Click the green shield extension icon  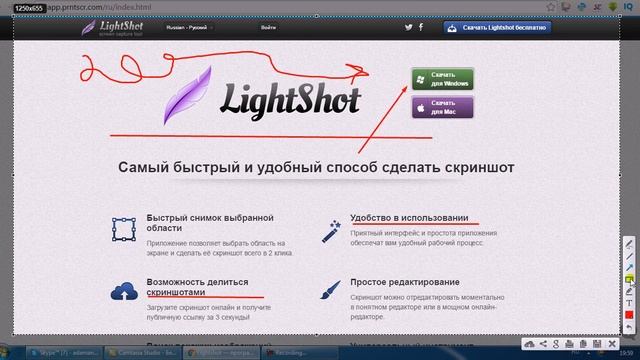pyautogui.click(x=613, y=7)
